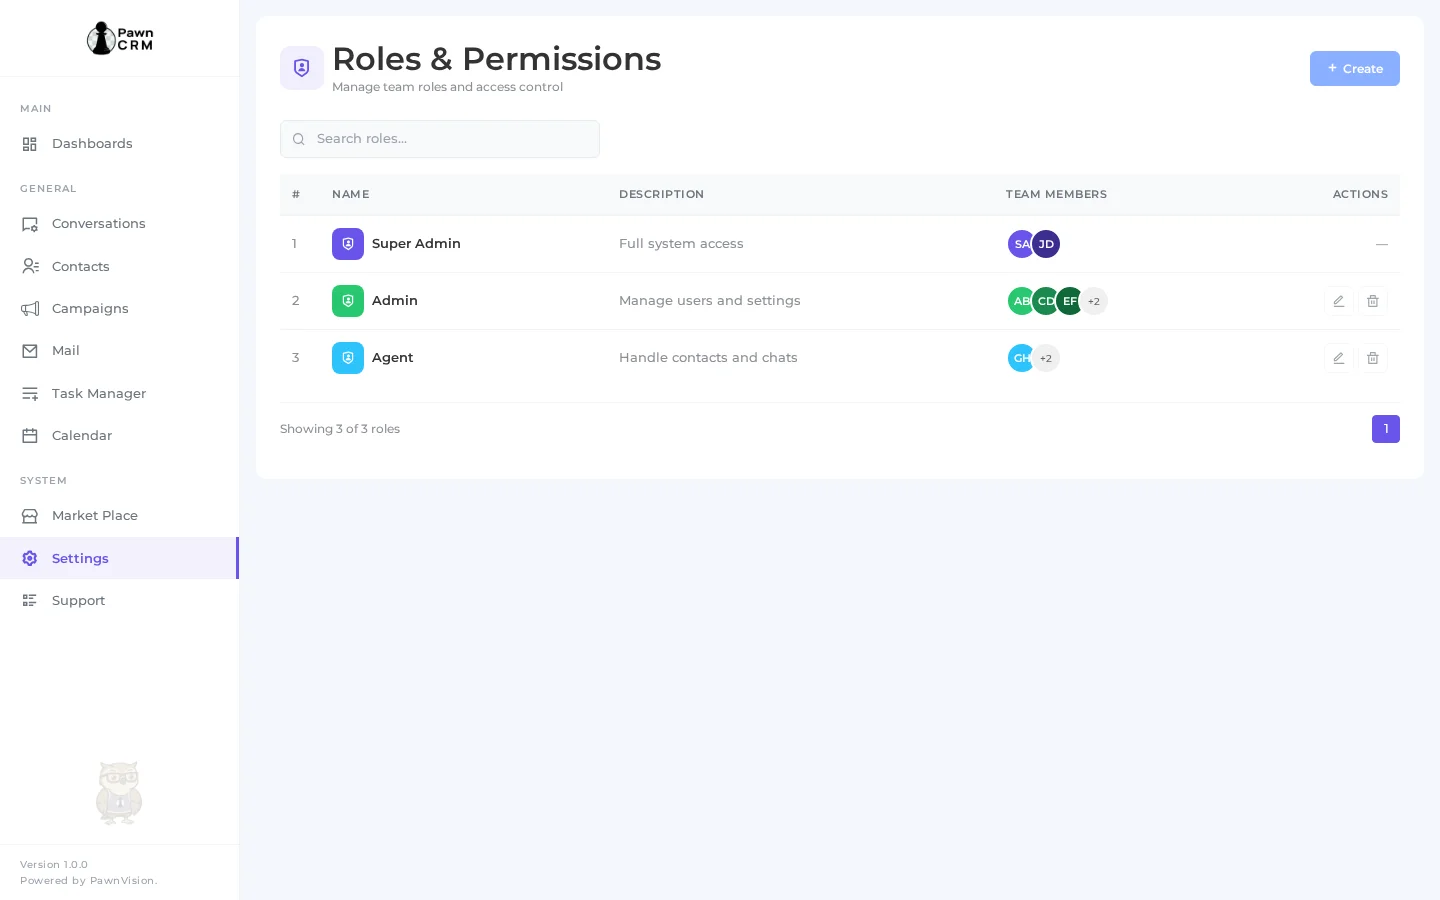This screenshot has height=900, width=1440.
Task: Delete the Agent role using the trash icon
Action: click(1373, 358)
